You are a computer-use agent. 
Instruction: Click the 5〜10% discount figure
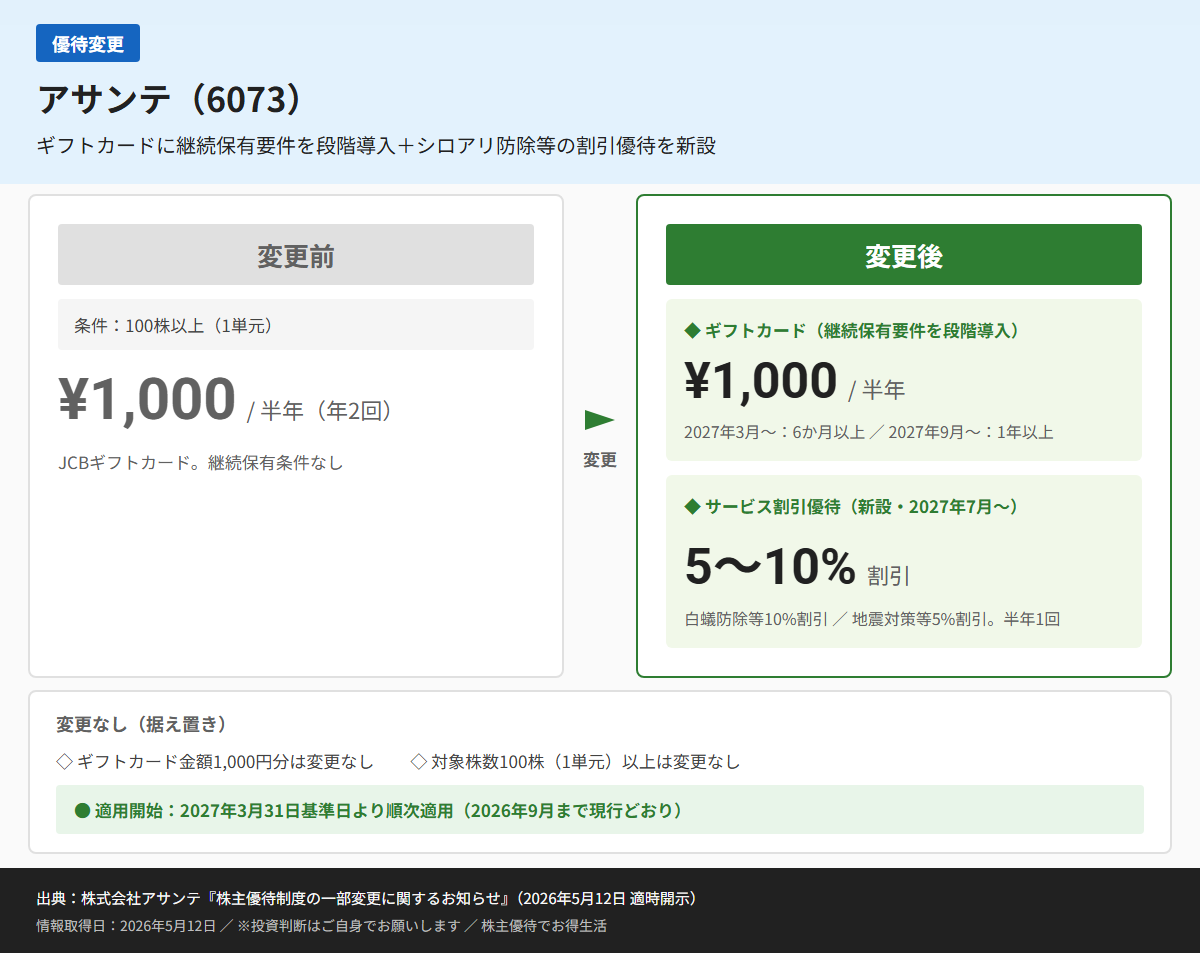[770, 567]
